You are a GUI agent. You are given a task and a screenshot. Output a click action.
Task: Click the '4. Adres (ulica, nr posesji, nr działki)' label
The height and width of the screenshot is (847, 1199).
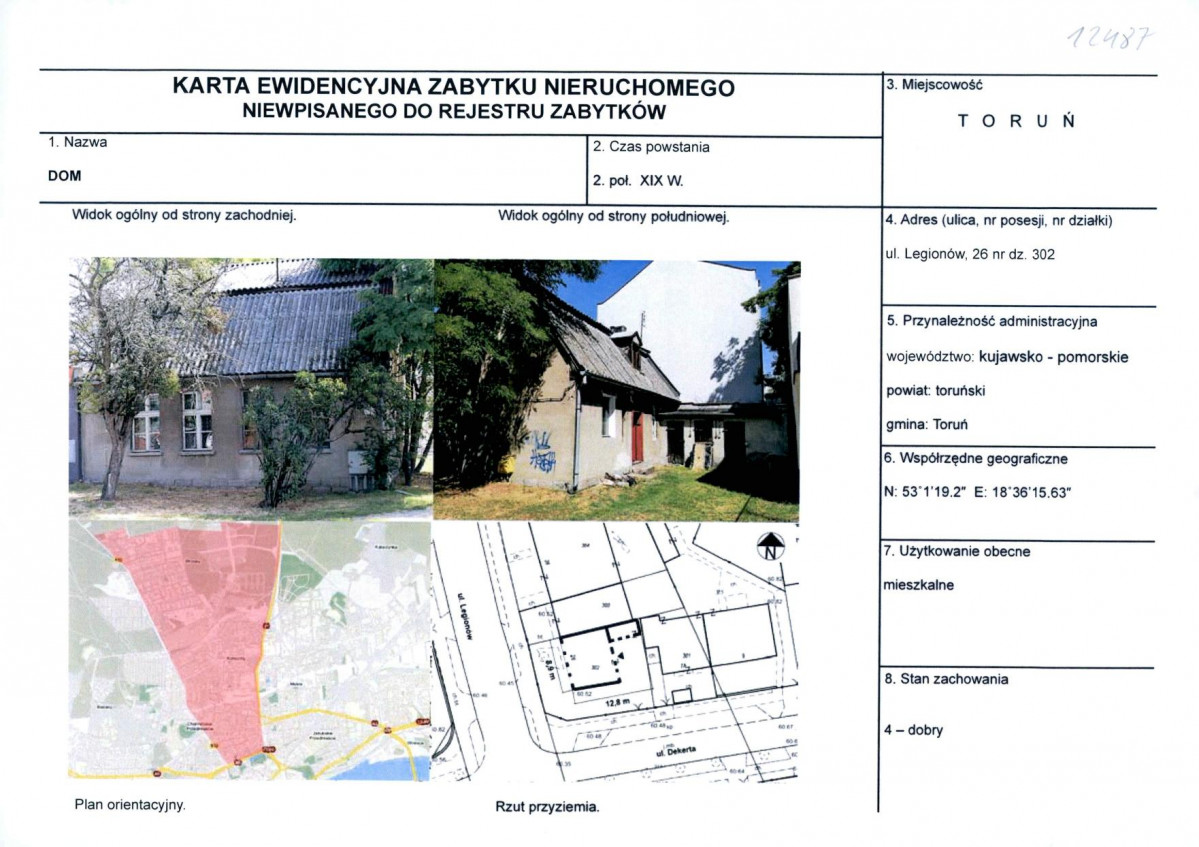[x=999, y=220]
